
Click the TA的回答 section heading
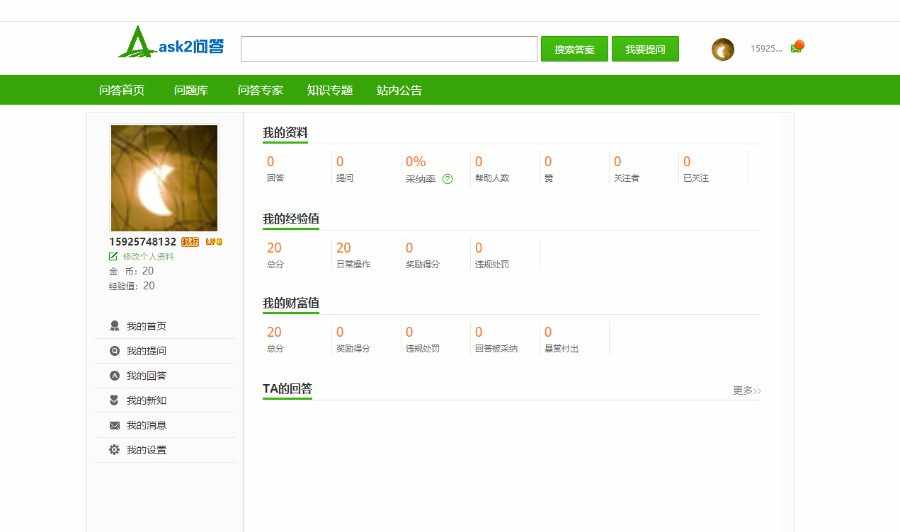click(287, 389)
